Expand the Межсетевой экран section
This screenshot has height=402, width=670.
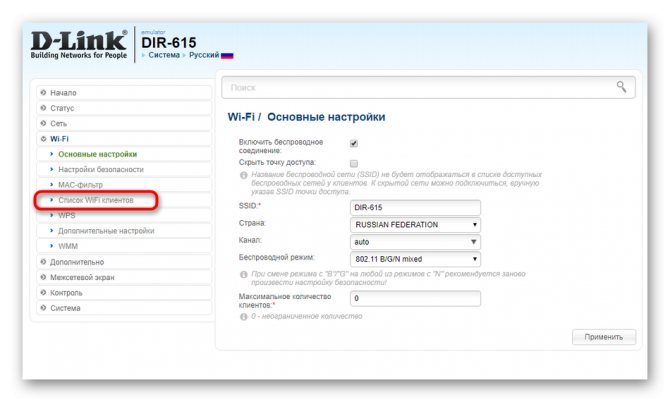pos(124,277)
